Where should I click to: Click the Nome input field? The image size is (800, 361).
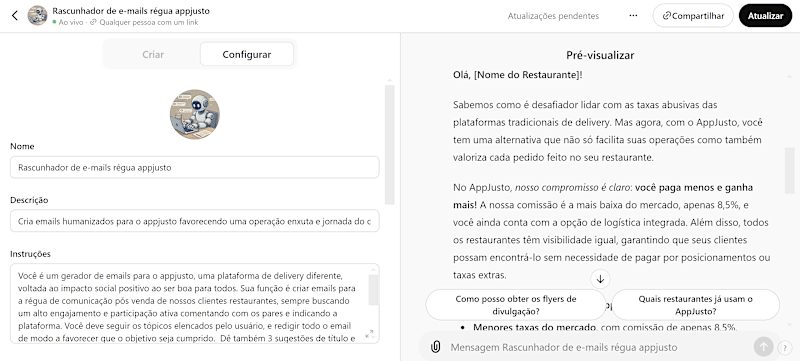coord(194,167)
